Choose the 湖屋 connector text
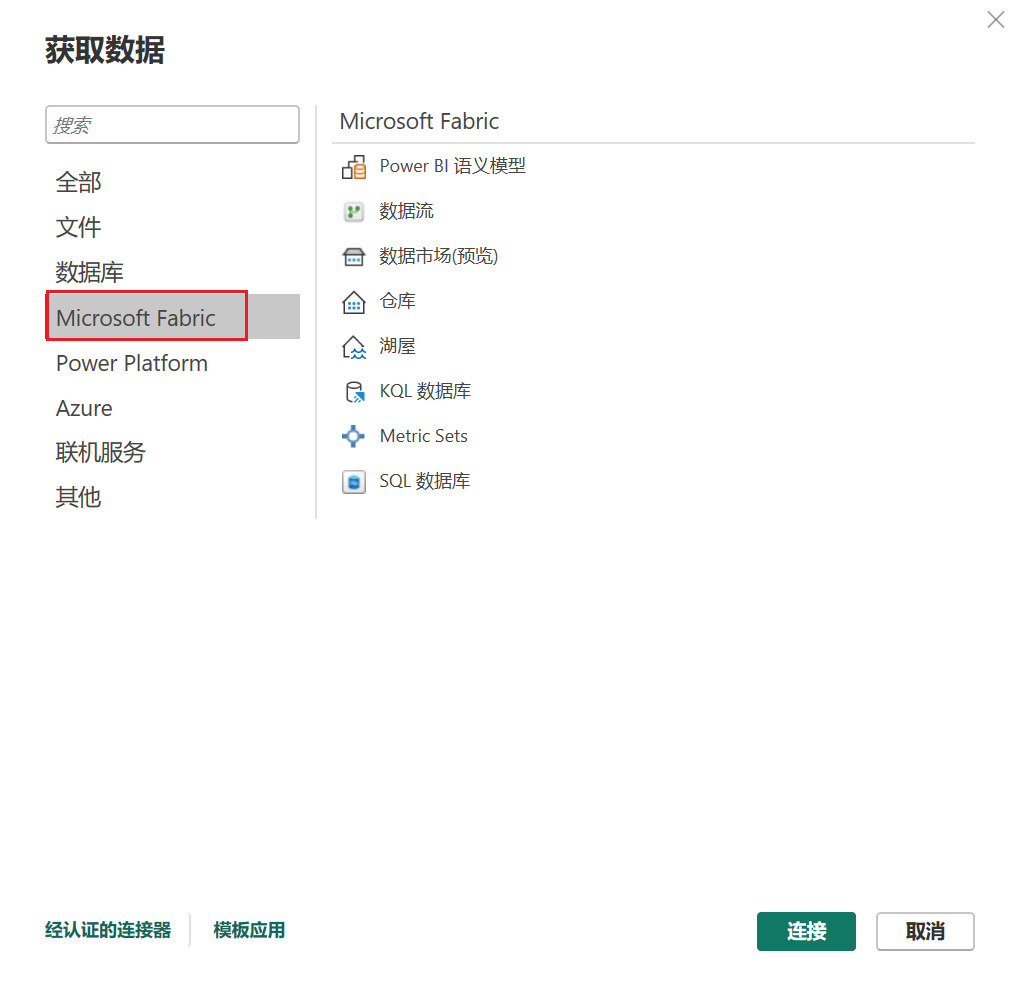Image resolution: width=1020 pixels, height=990 pixels. [397, 346]
